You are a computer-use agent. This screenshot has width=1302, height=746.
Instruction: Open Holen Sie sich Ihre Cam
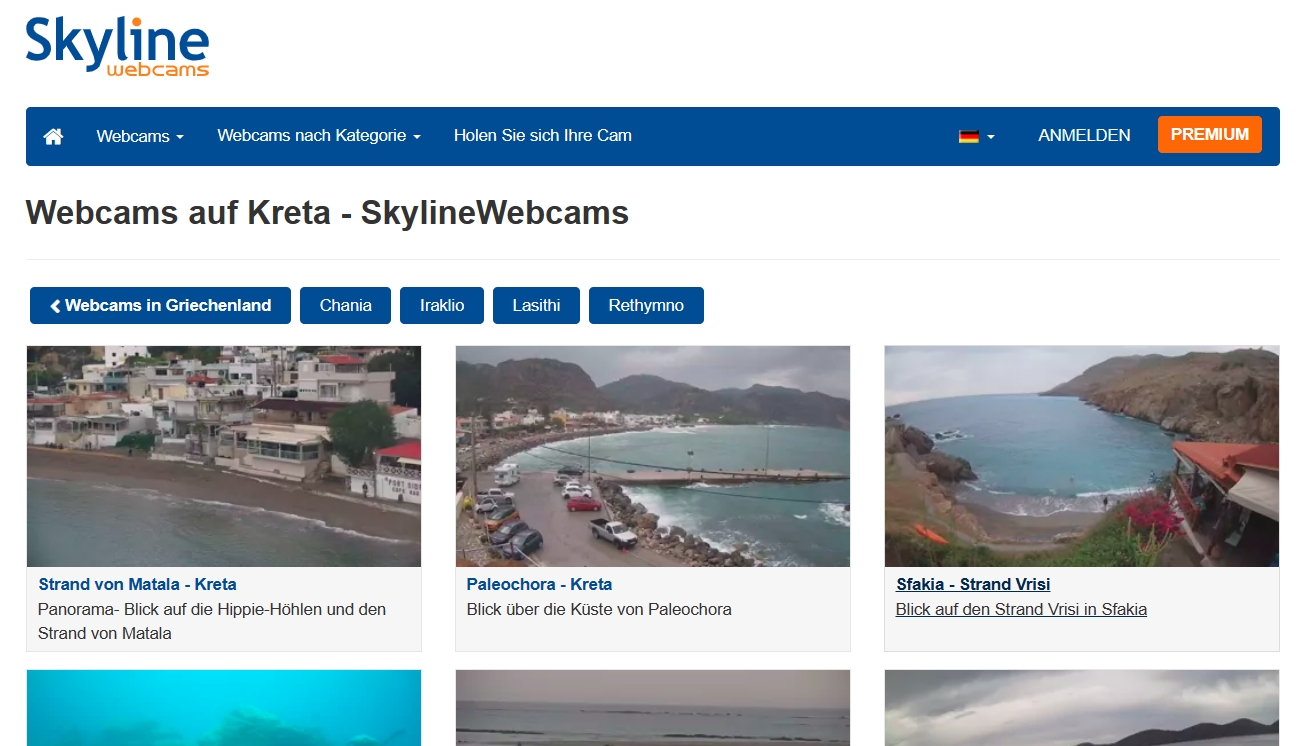[x=542, y=136]
